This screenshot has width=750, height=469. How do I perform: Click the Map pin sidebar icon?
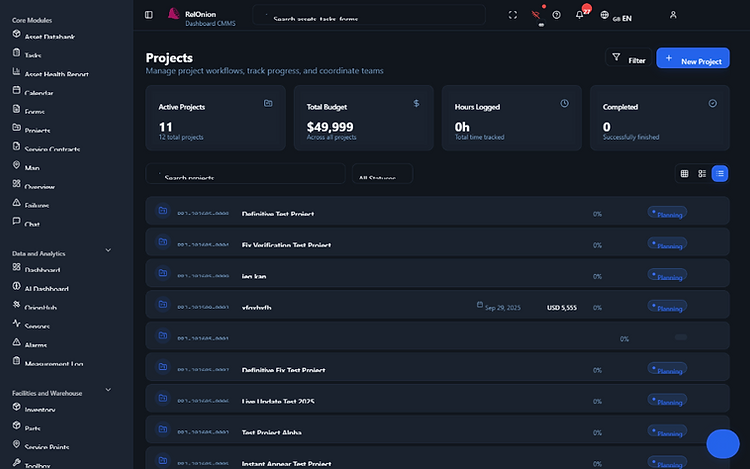point(16,165)
